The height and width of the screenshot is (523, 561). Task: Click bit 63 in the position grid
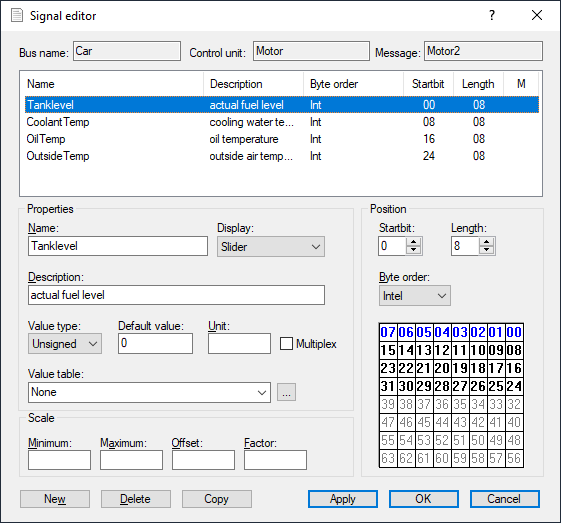[x=388, y=459]
